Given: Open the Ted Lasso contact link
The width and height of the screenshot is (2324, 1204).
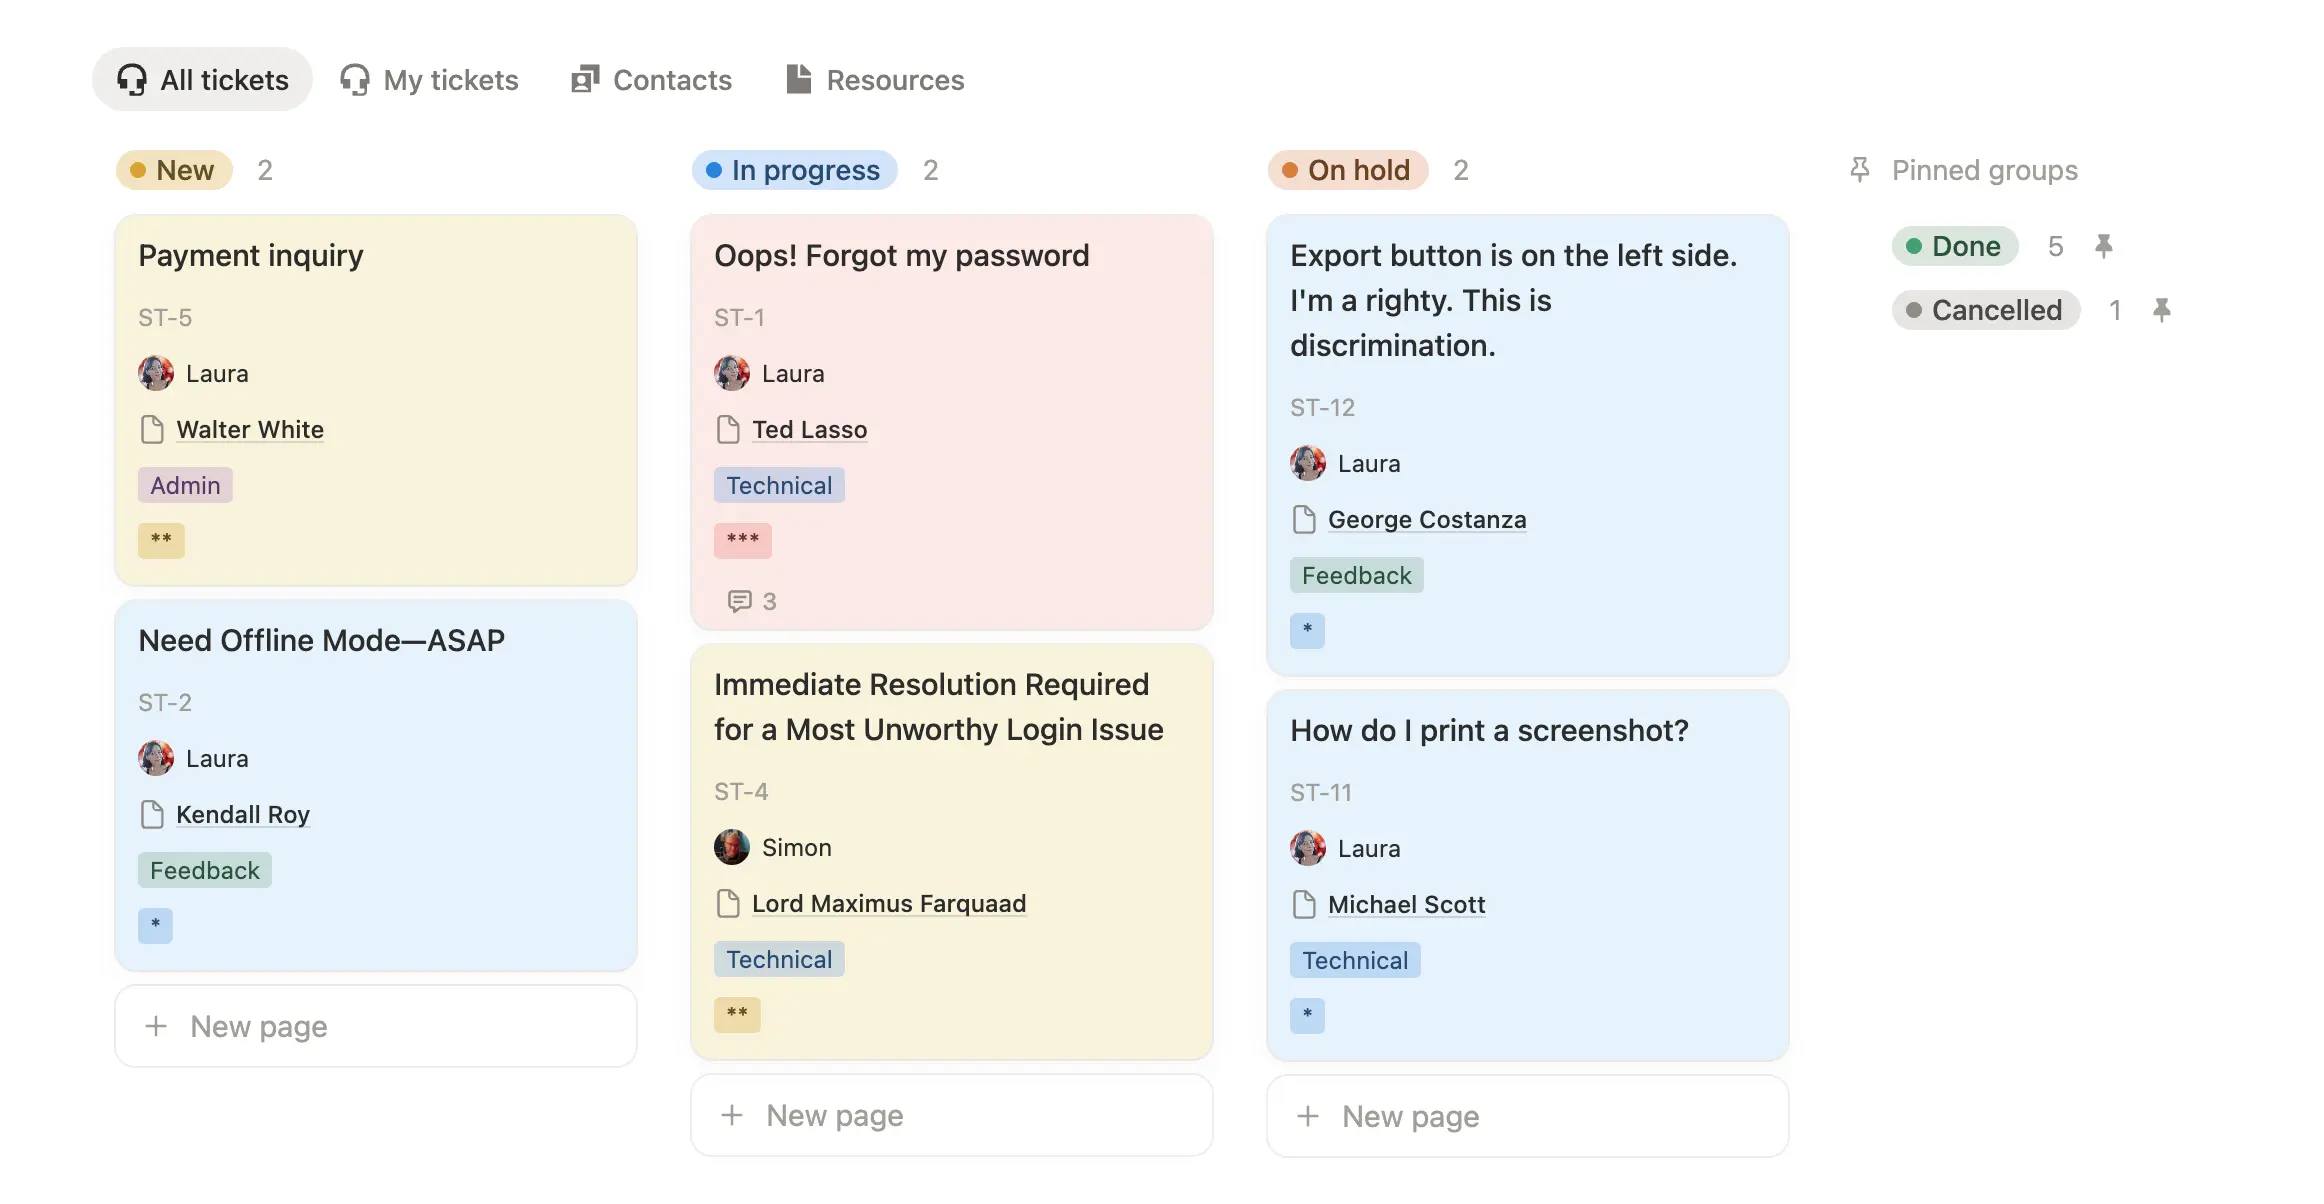Looking at the screenshot, I should pos(809,429).
